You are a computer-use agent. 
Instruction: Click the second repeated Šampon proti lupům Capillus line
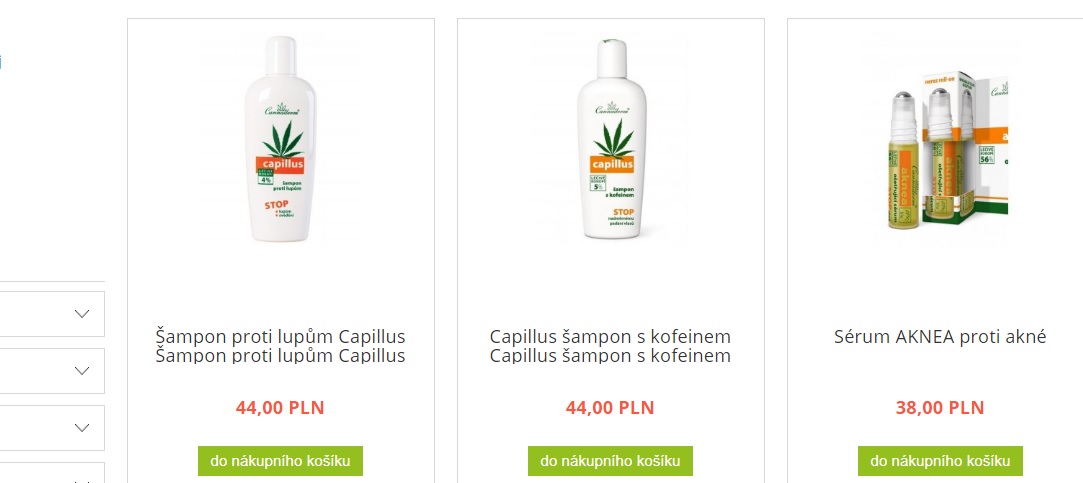pos(280,357)
